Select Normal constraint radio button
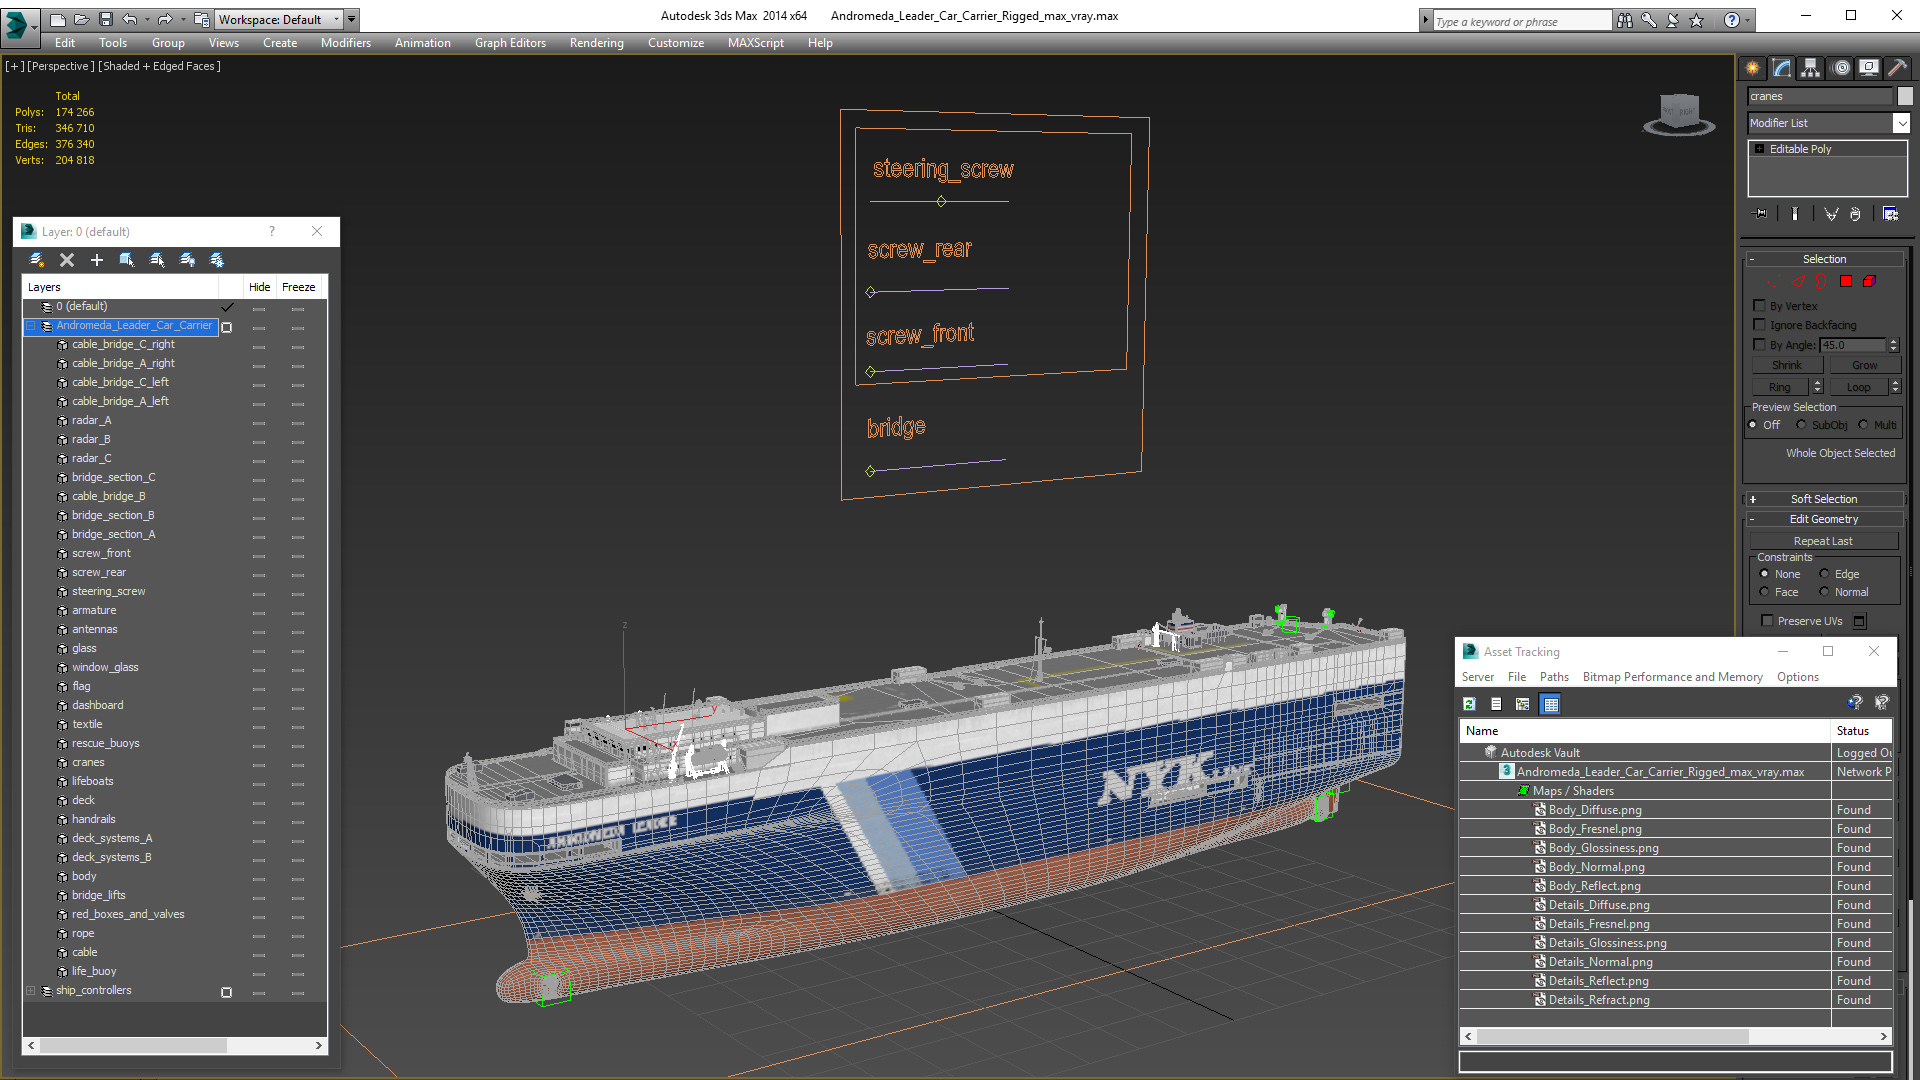This screenshot has width=1920, height=1080. point(1824,592)
